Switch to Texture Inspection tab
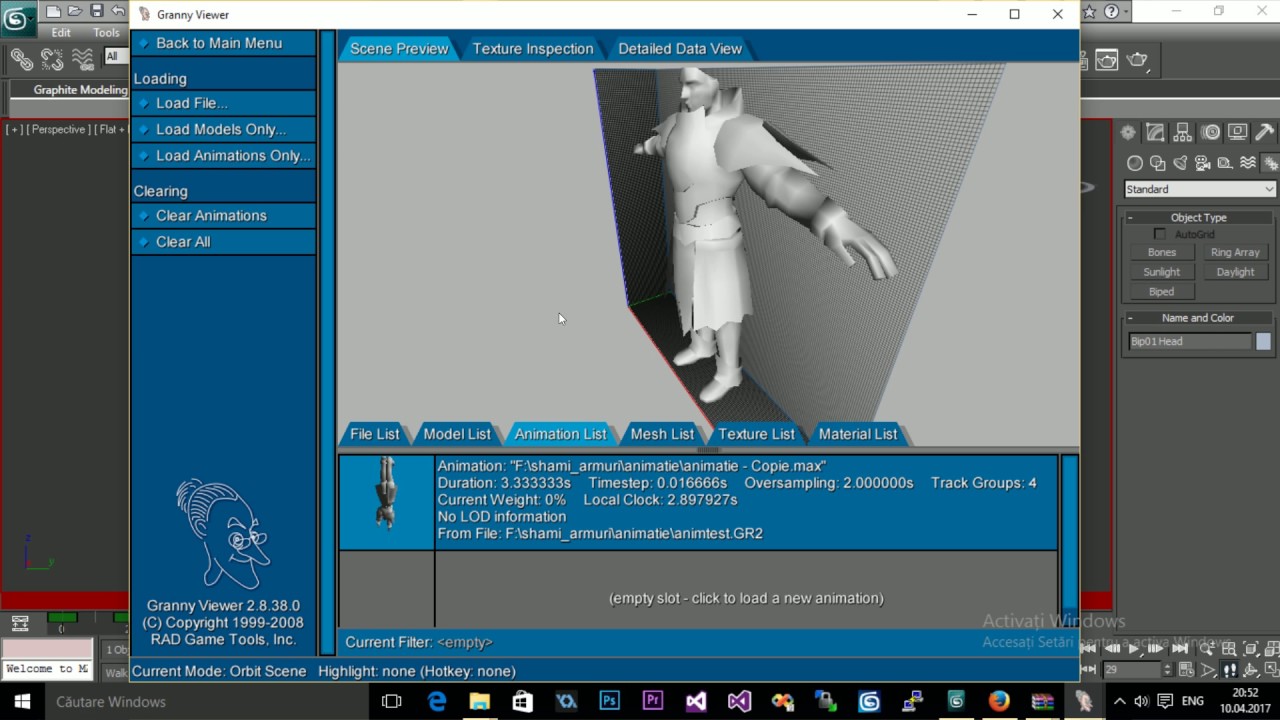Image resolution: width=1280 pixels, height=720 pixels. coord(533,48)
